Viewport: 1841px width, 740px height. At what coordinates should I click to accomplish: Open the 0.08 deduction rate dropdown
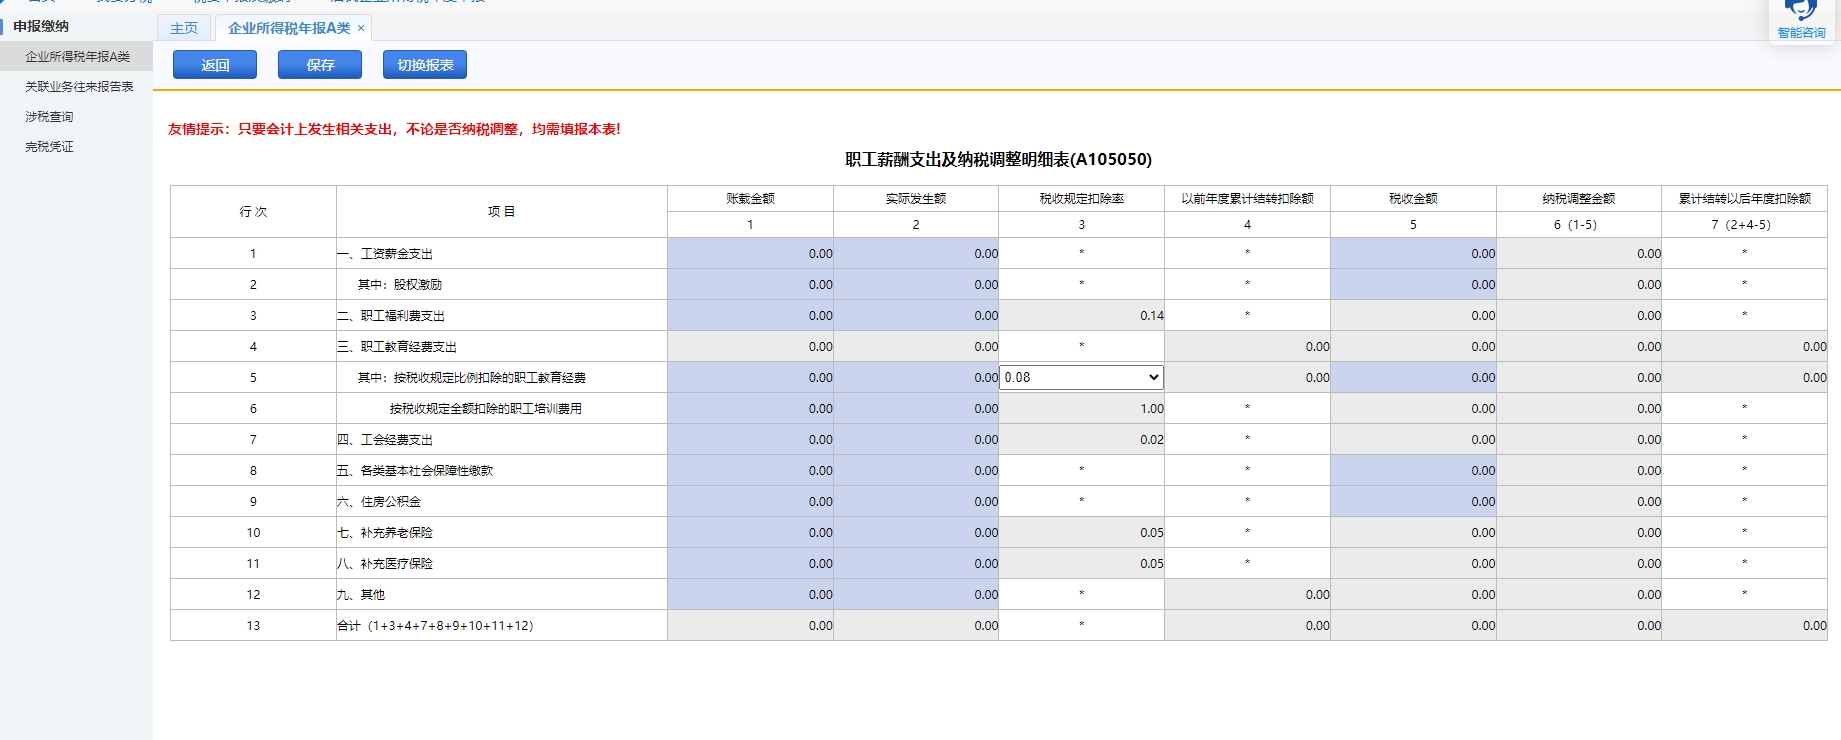coord(1081,377)
